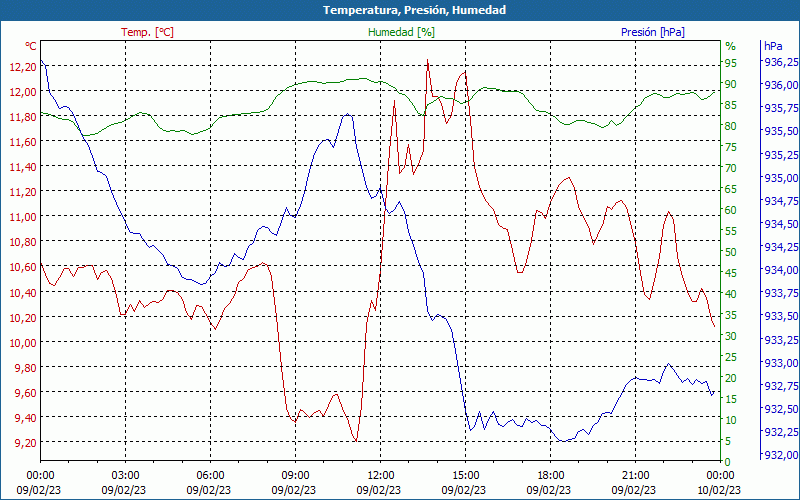Click temperature axis value 9,60
Image resolution: width=800 pixels, height=500 pixels.
tap(26, 392)
